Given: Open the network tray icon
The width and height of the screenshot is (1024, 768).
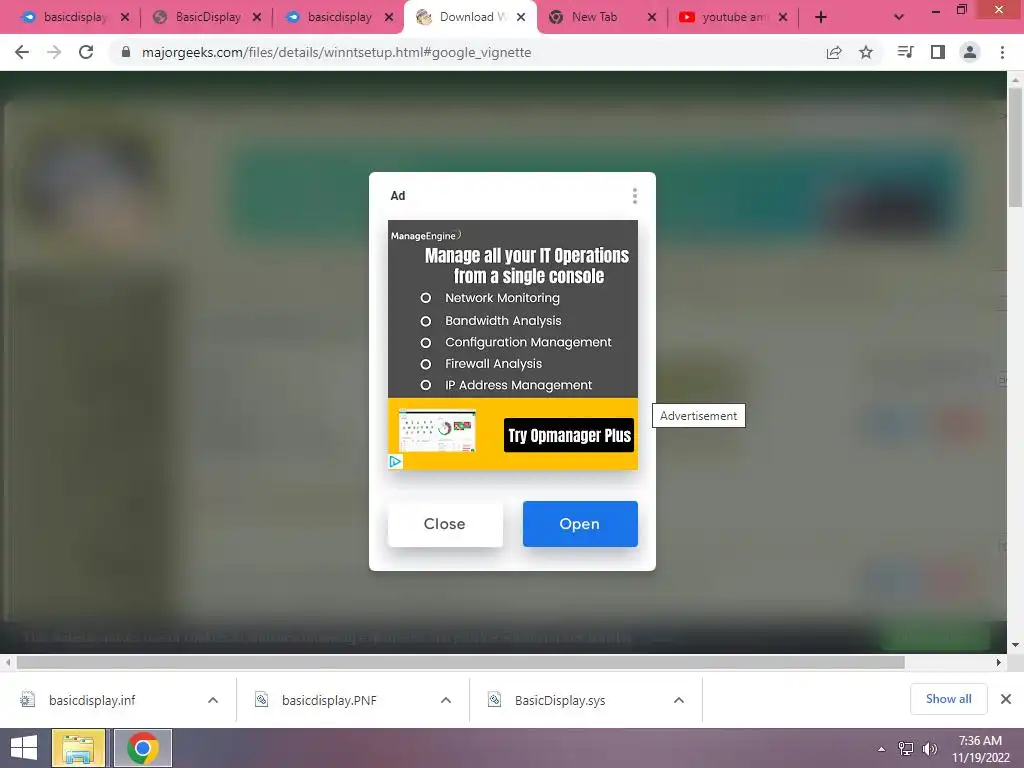Looking at the screenshot, I should click(906, 749).
